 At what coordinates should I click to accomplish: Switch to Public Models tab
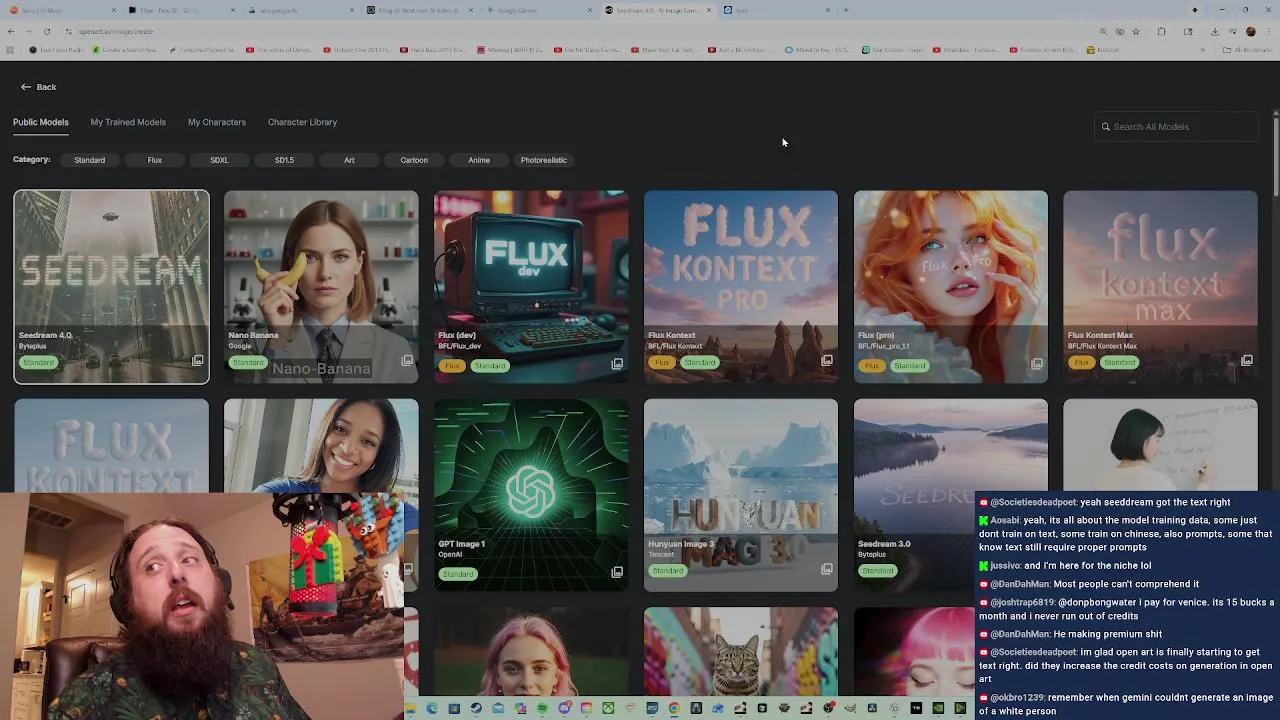(x=41, y=122)
